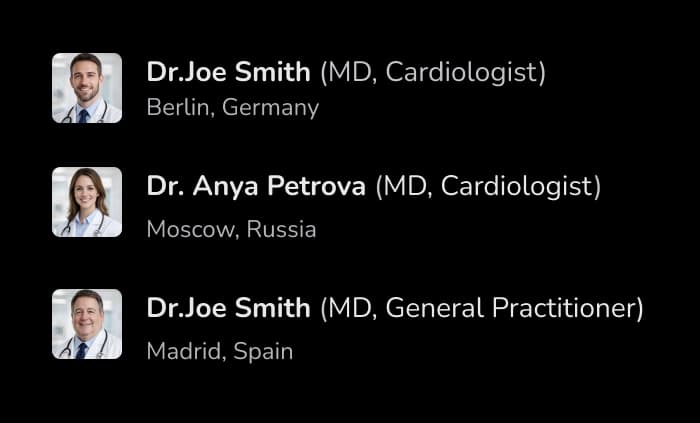Open Dr. Anya Petrova's name link

256,187
